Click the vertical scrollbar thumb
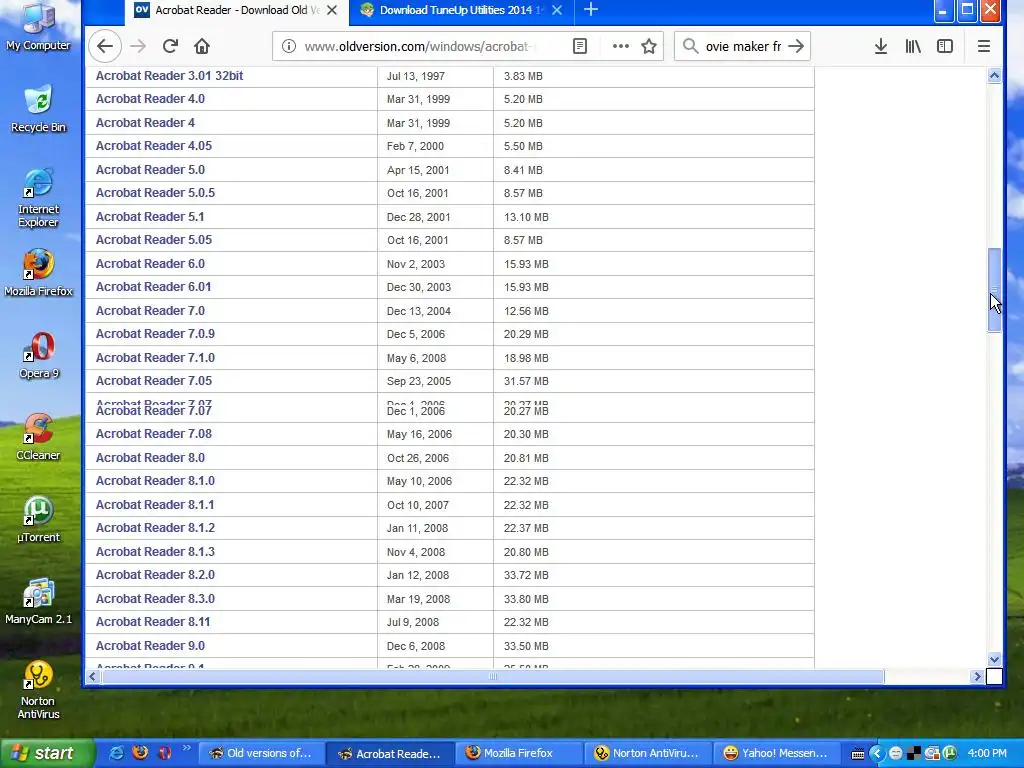The height and width of the screenshot is (768, 1024). tap(994, 291)
